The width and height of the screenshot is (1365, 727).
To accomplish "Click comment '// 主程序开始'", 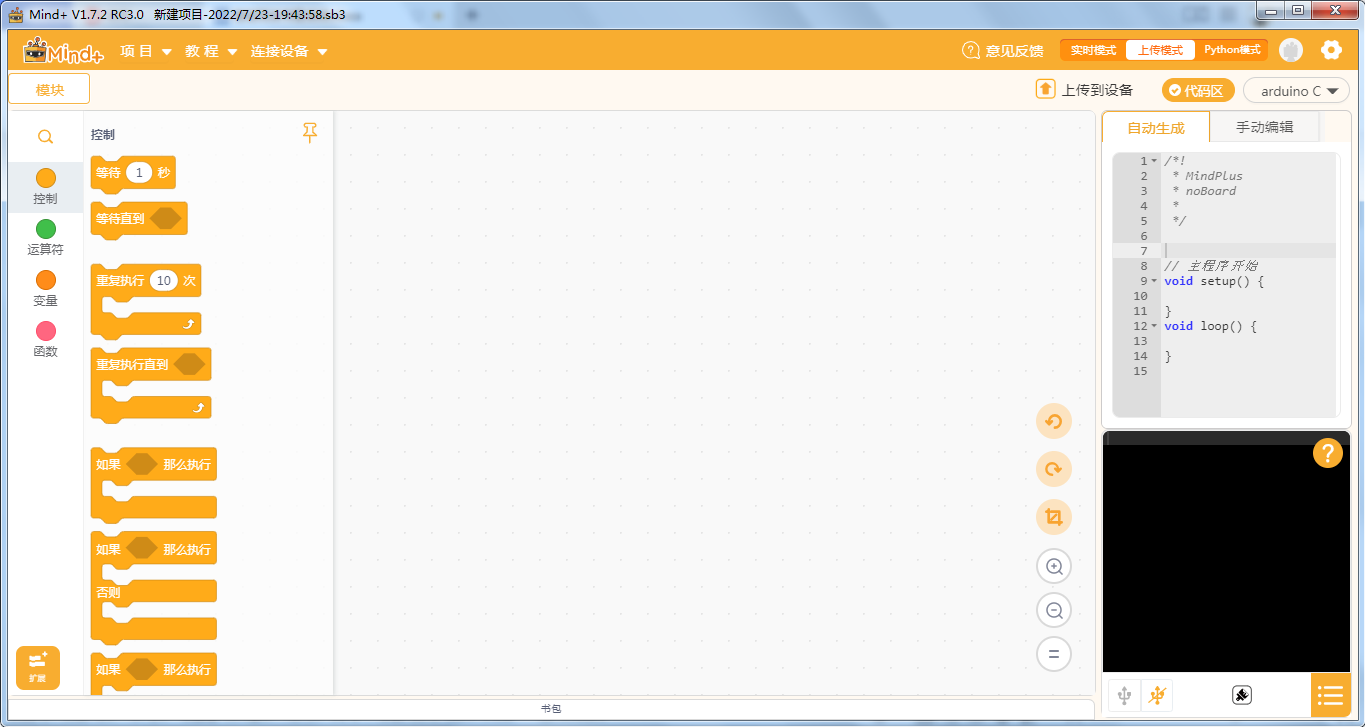I will tap(1211, 266).
